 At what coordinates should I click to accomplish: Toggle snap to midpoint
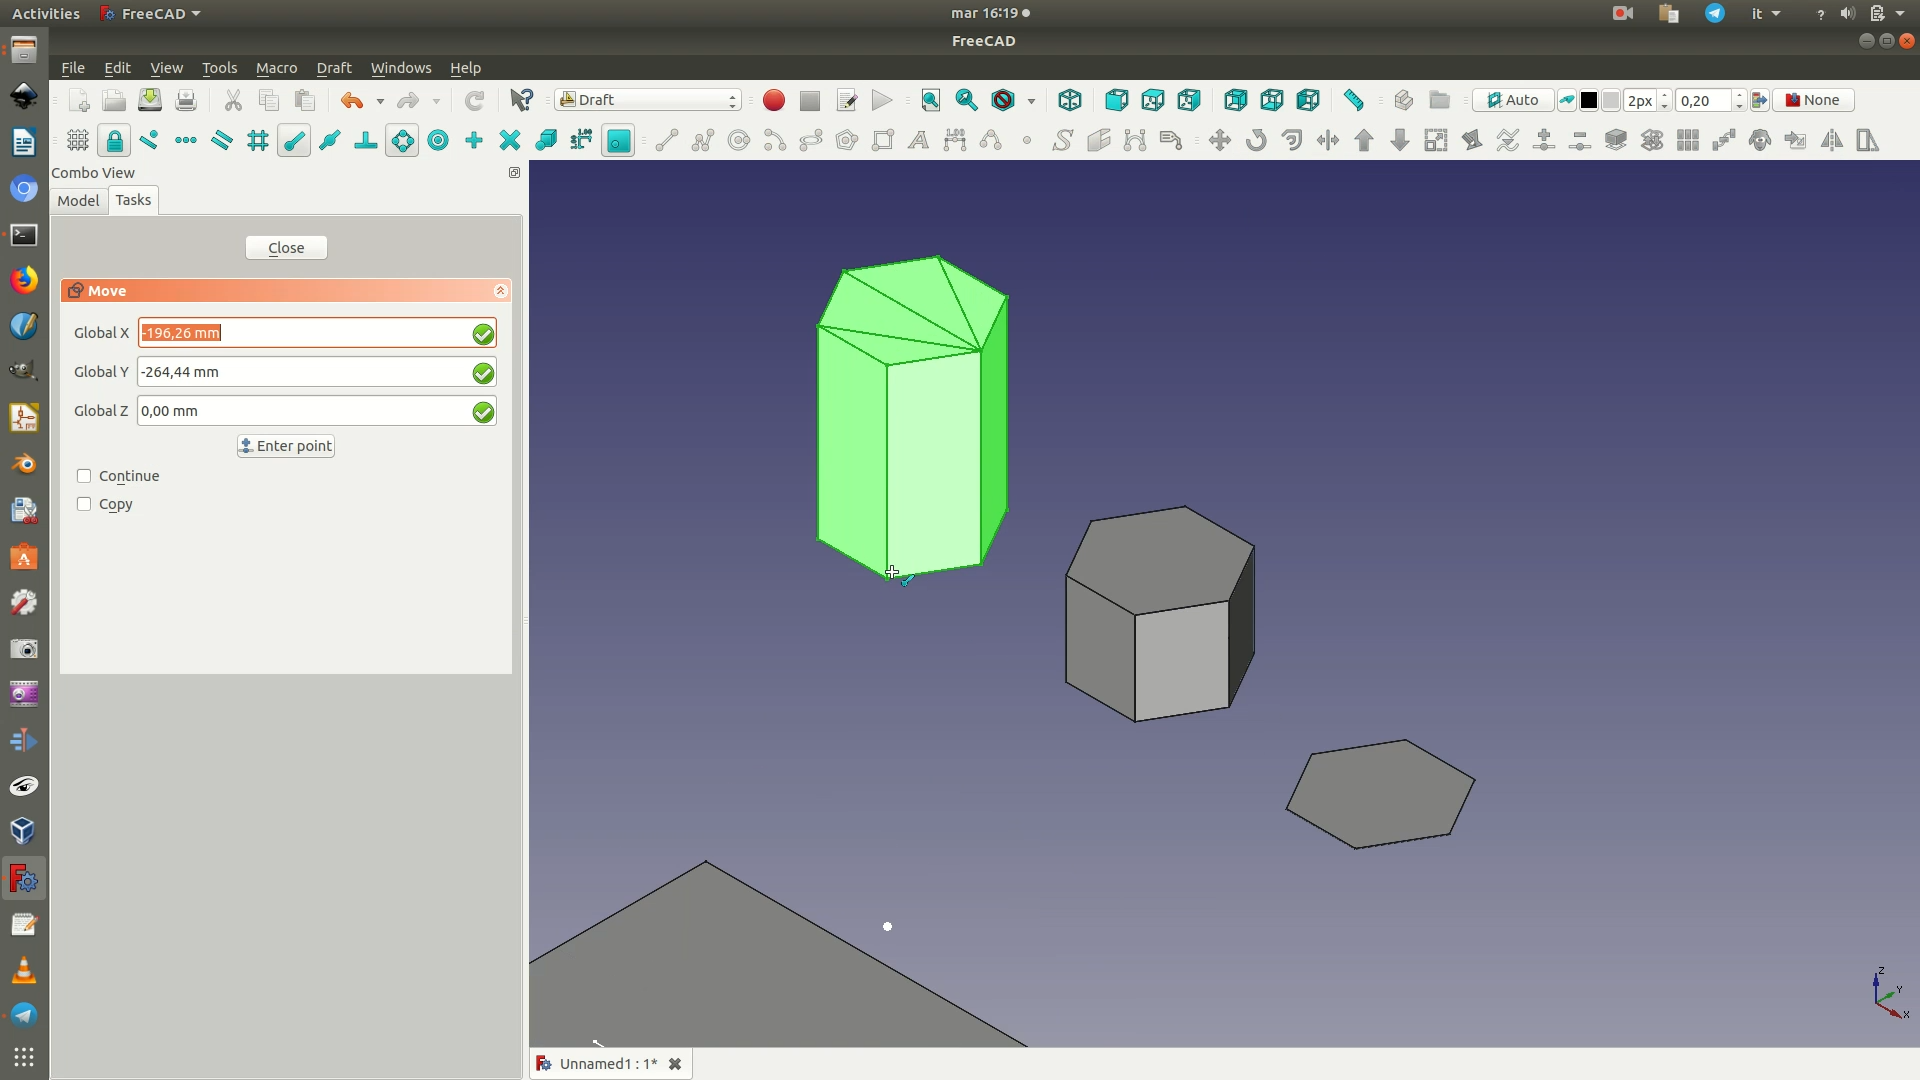point(330,141)
